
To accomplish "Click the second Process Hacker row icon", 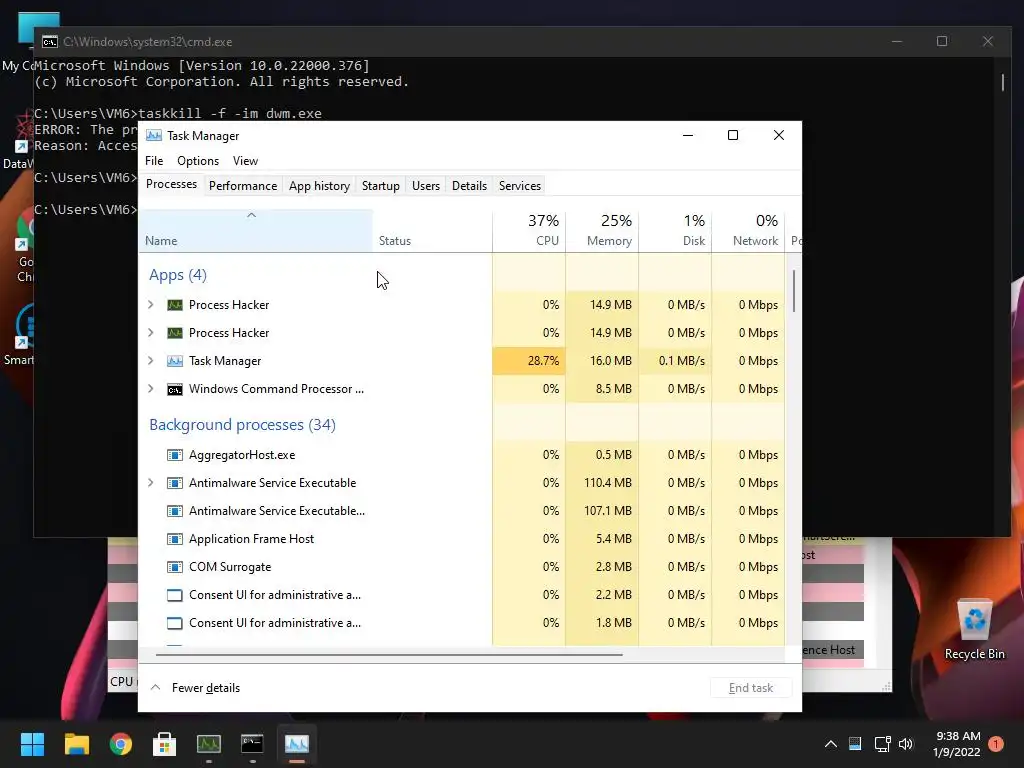I will pos(174,333).
